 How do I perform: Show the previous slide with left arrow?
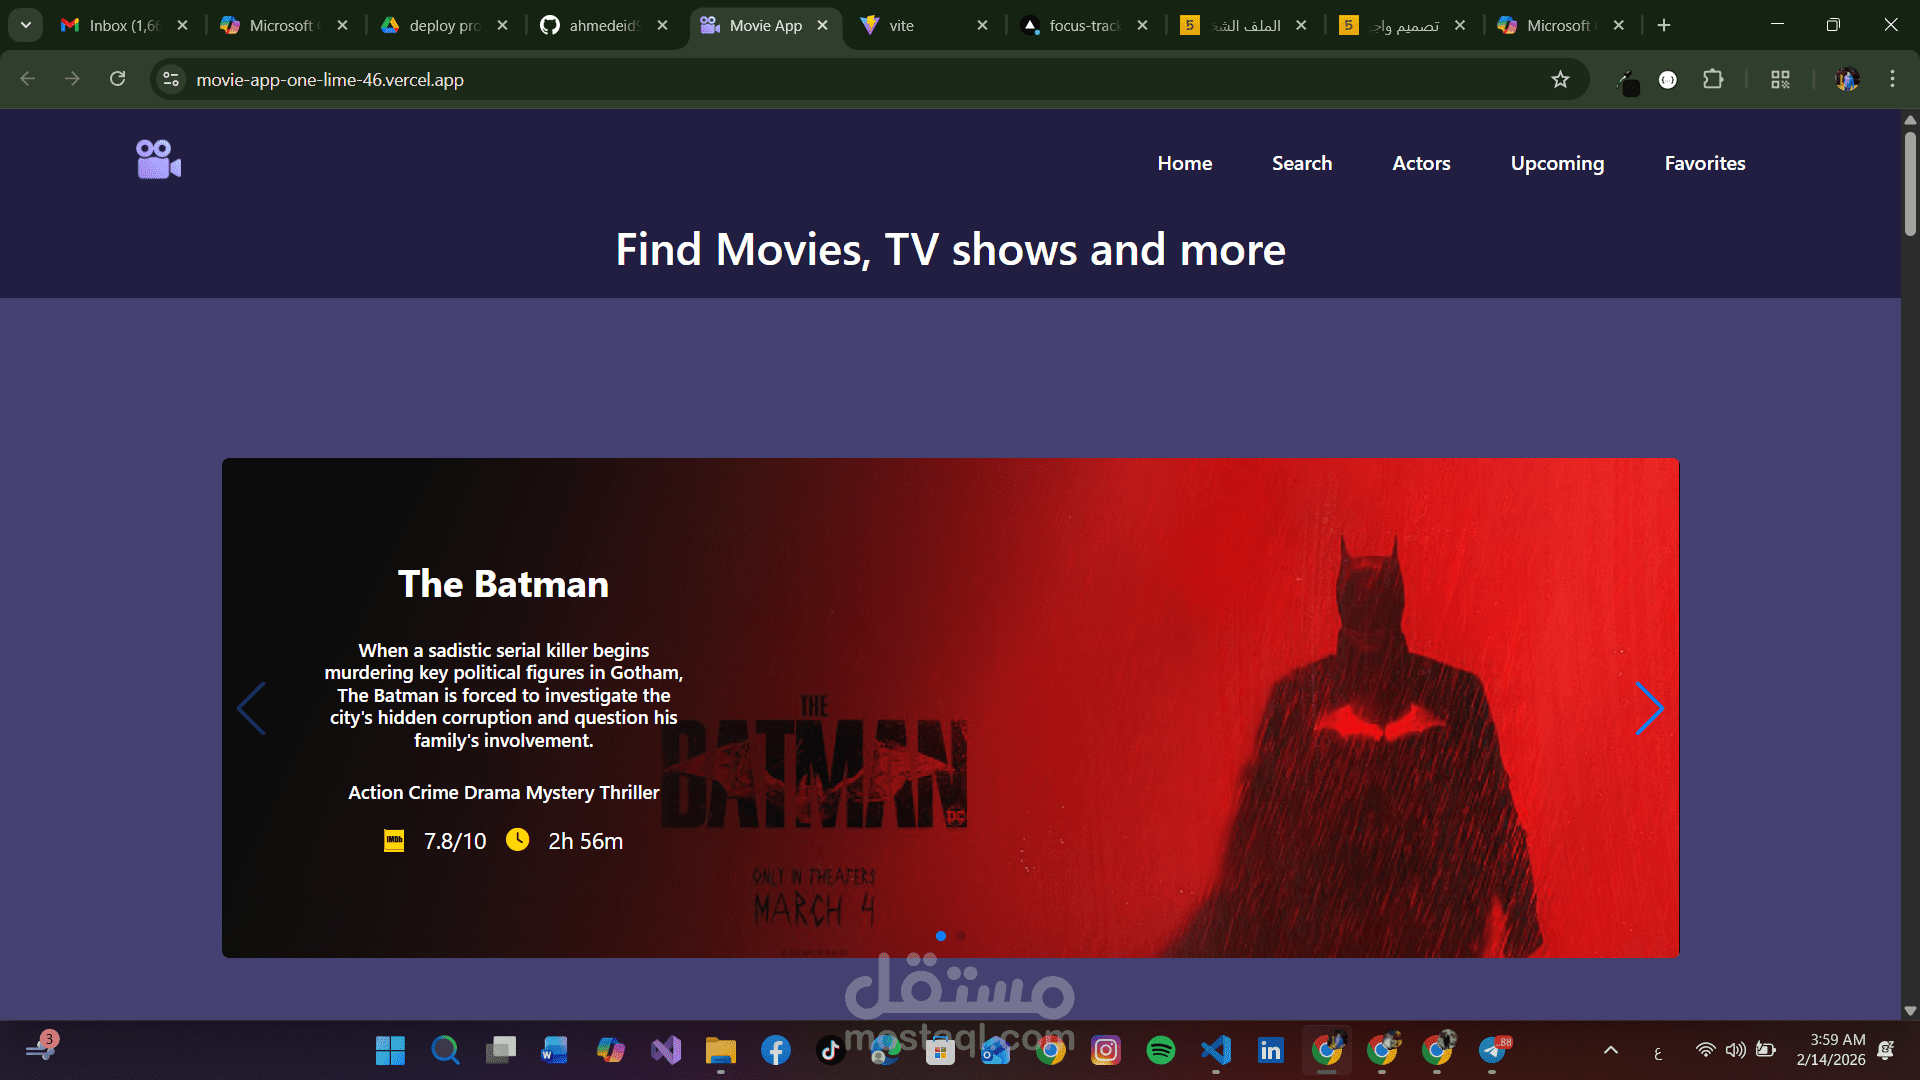(x=251, y=708)
